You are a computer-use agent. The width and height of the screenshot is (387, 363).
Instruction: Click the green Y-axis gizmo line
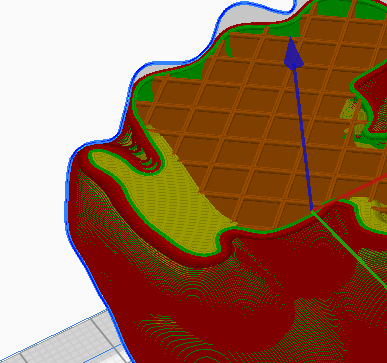pos(349,249)
